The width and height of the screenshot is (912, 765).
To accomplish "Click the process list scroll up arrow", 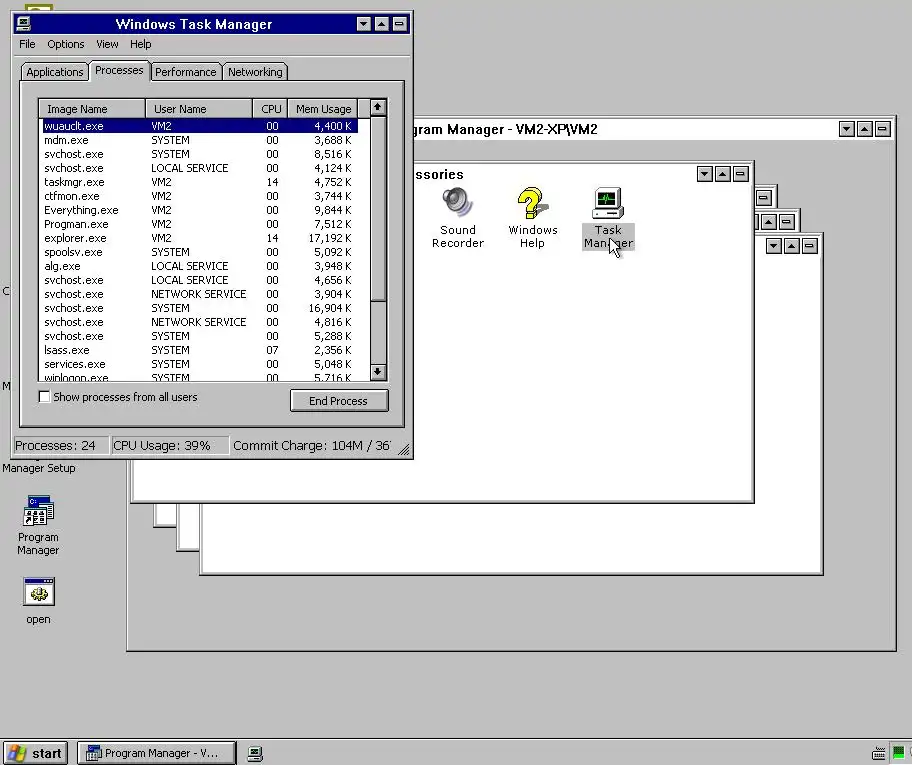I will click(378, 108).
